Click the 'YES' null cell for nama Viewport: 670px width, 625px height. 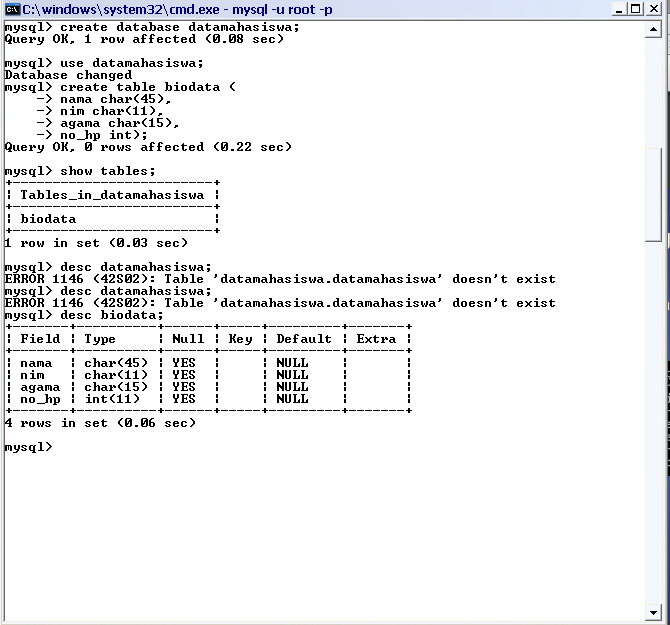pyautogui.click(x=184, y=363)
